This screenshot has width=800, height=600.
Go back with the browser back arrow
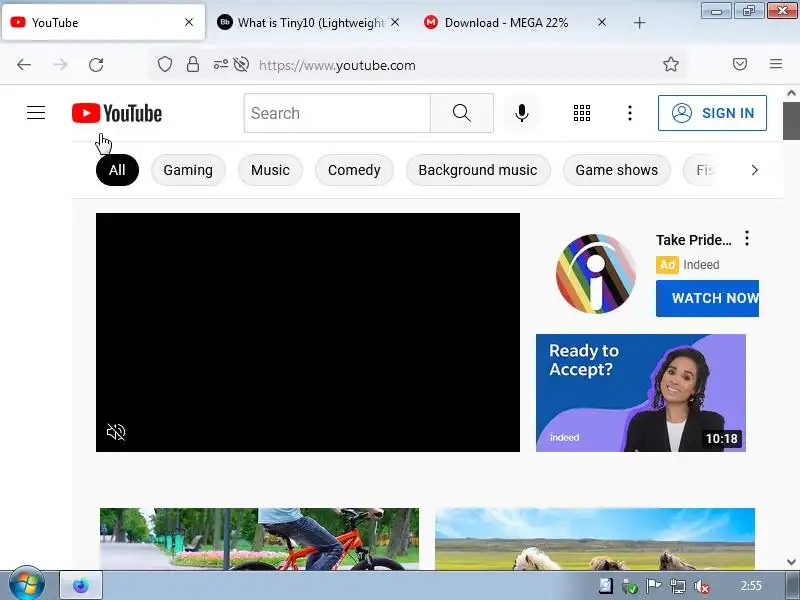coord(24,65)
